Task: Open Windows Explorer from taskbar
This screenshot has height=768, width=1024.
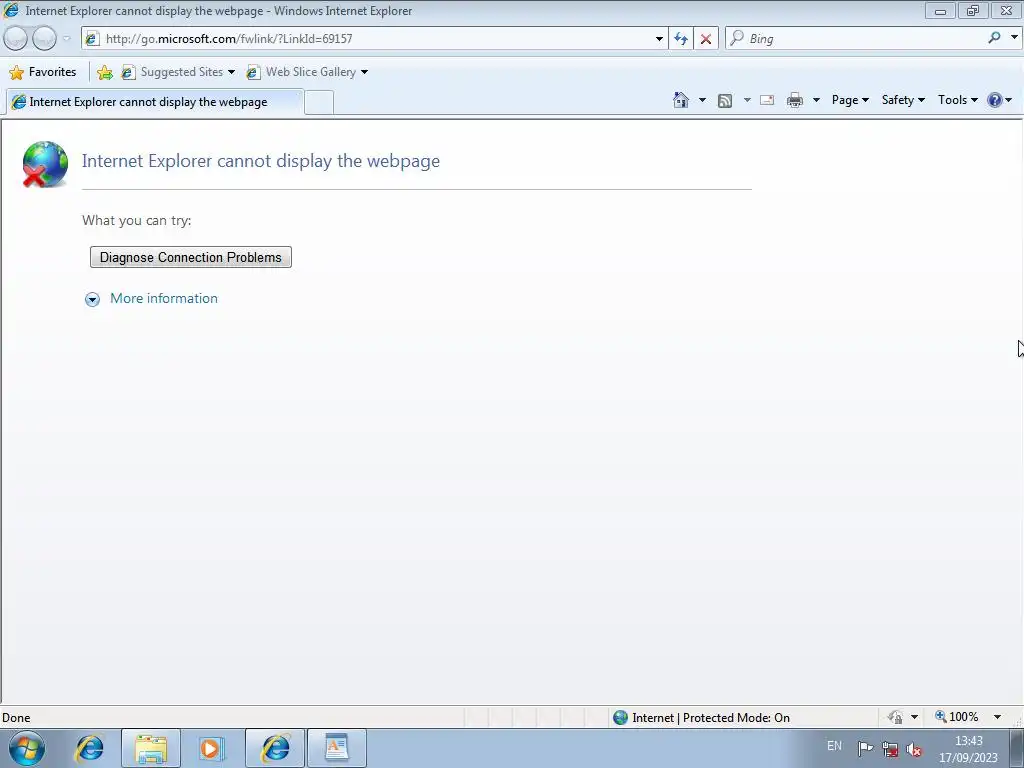Action: [x=151, y=748]
